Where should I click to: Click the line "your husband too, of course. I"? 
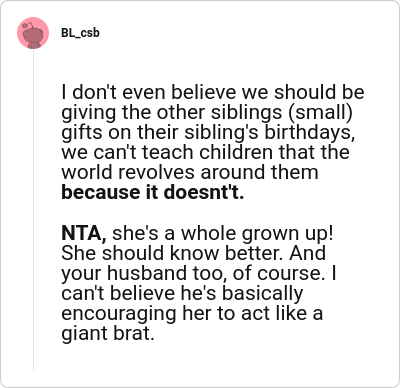[x=199, y=274]
